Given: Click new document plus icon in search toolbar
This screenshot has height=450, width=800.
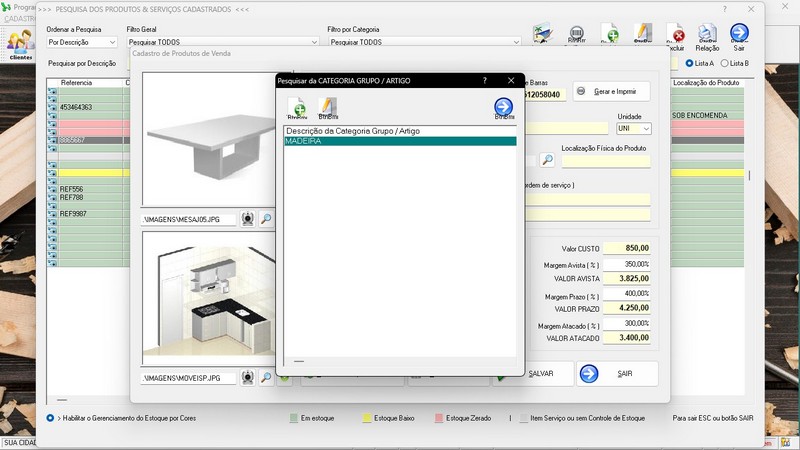Looking at the screenshot, I should pos(610,34).
